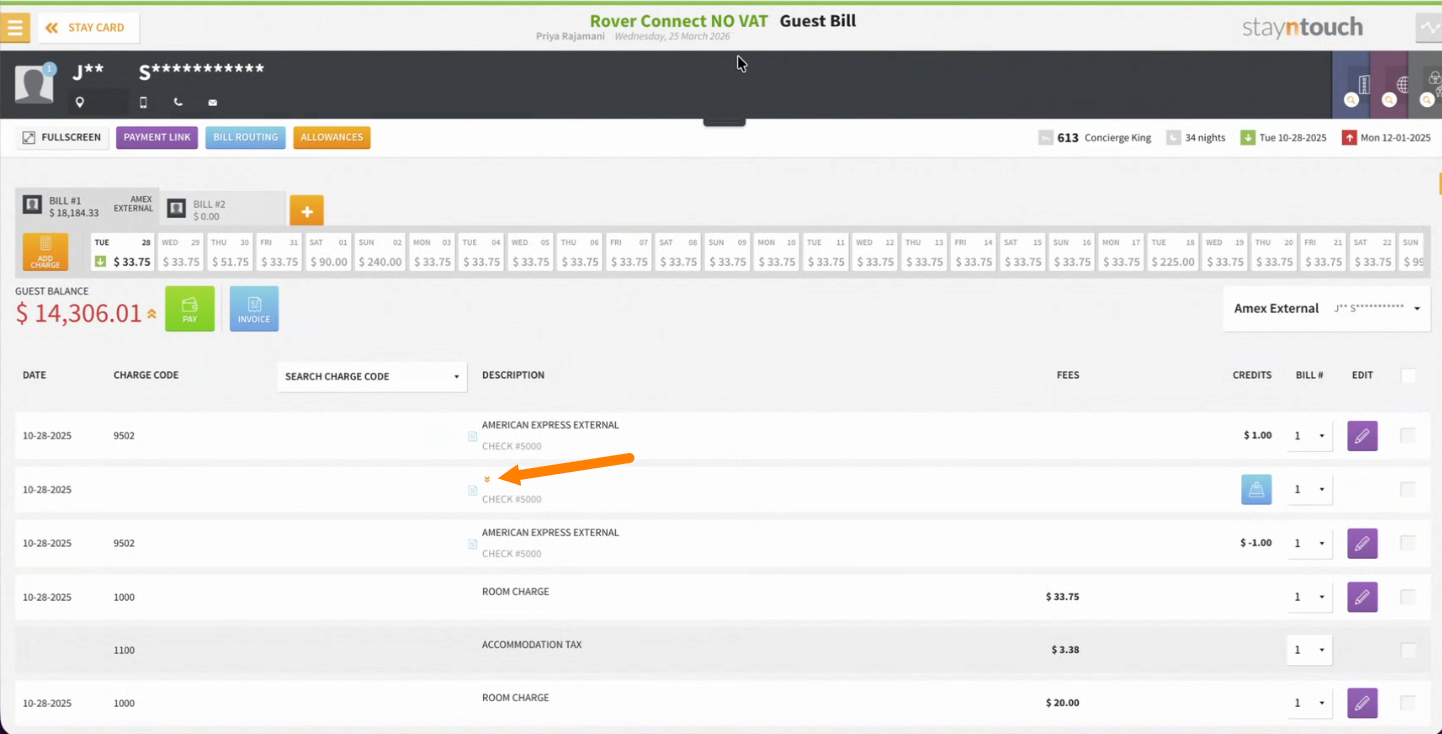Expand the double-chevron in the blank-description row

(487, 480)
